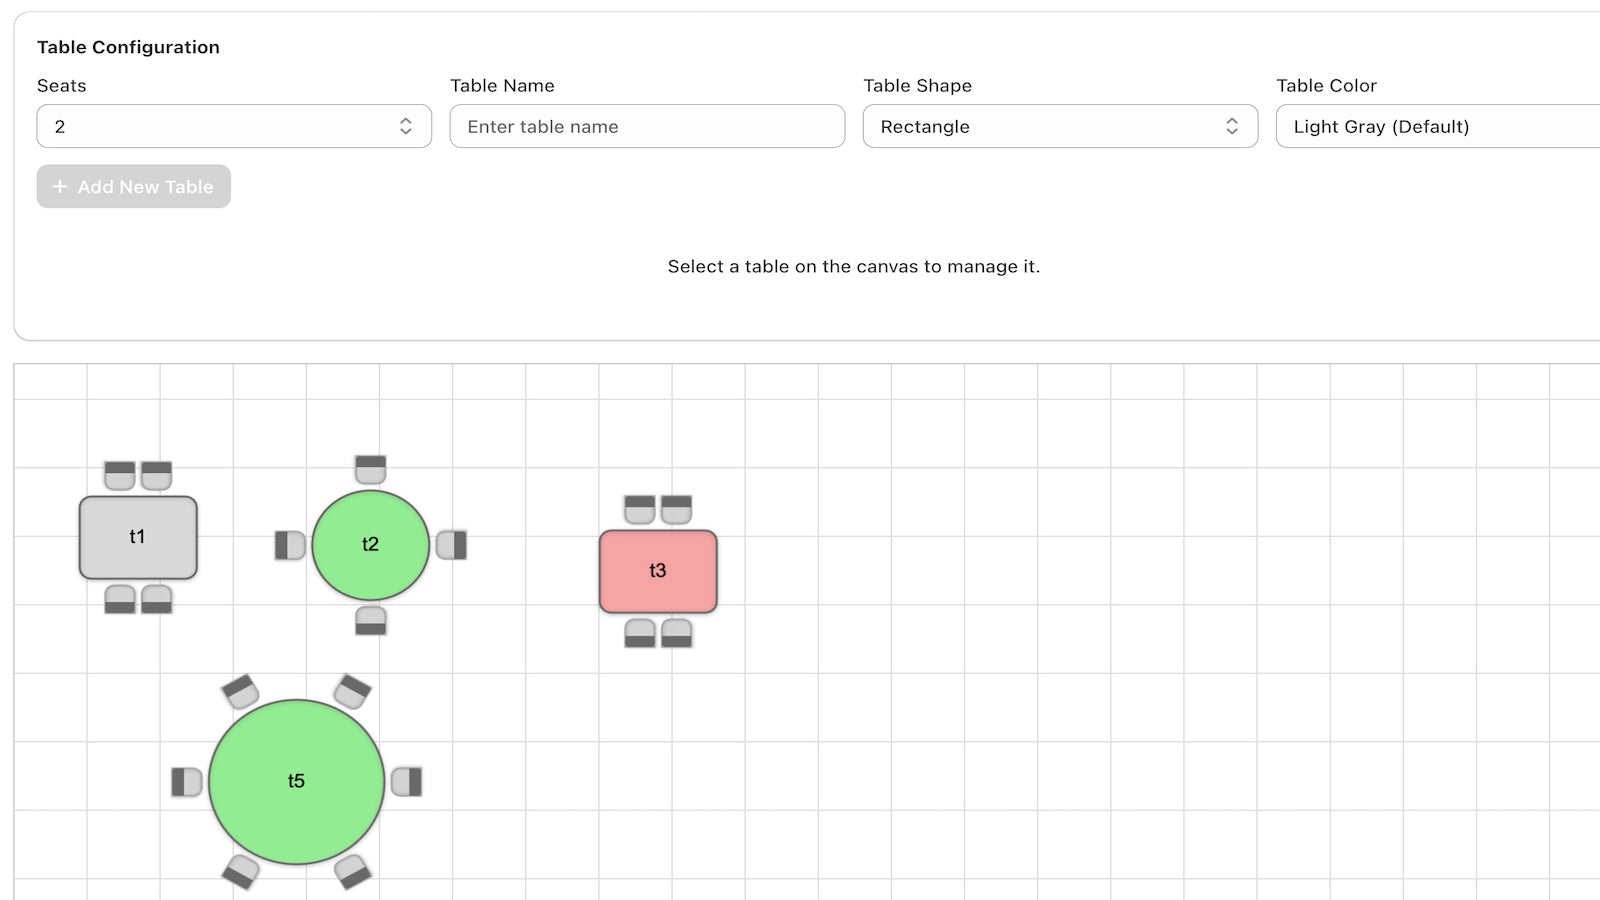The width and height of the screenshot is (1600, 900).
Task: Select the gray rectangular table t1
Action: [138, 537]
